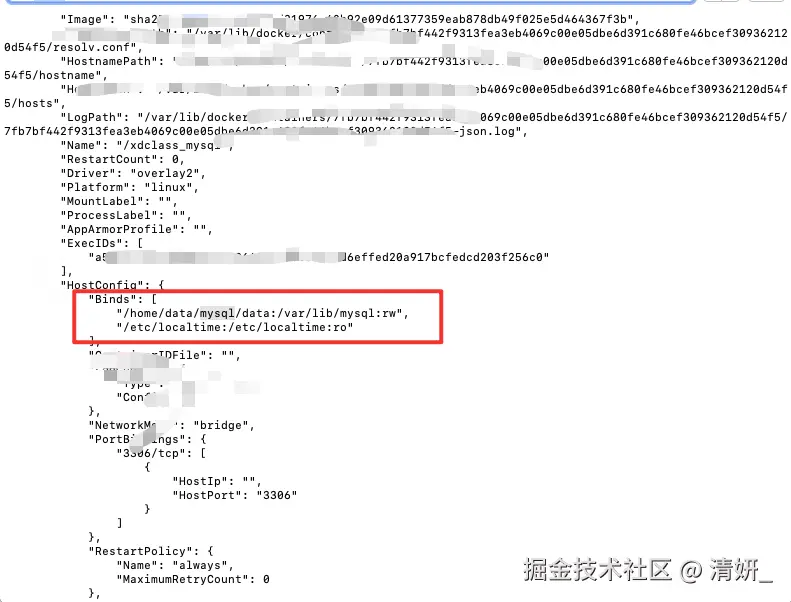
Task: Click the /etc/localtime:/etc/localtime:ro bind entry
Action: point(235,327)
